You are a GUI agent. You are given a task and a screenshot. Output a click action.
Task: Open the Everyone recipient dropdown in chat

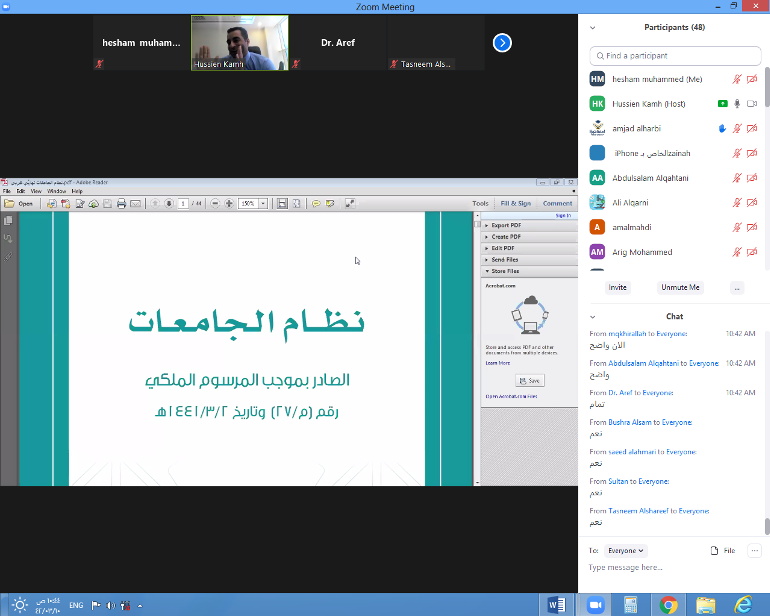tap(627, 550)
